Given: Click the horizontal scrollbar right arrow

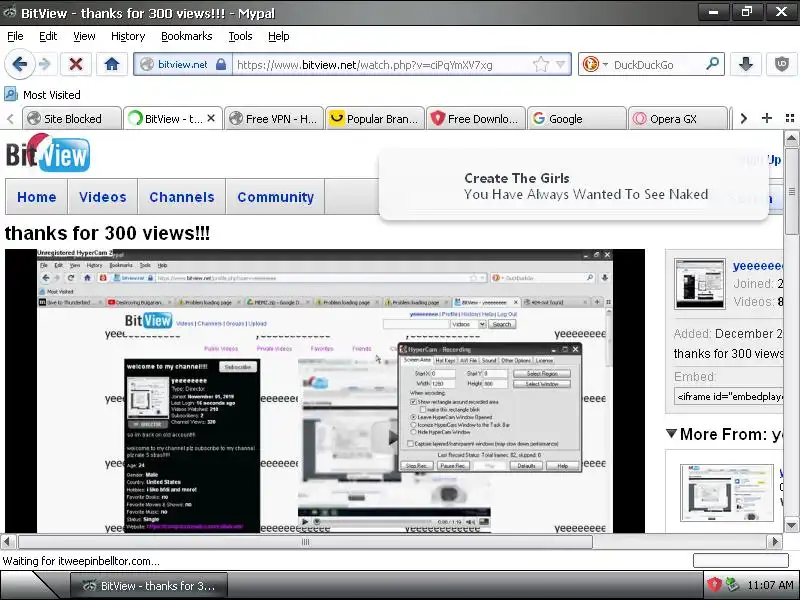Looking at the screenshot, I should (x=775, y=542).
